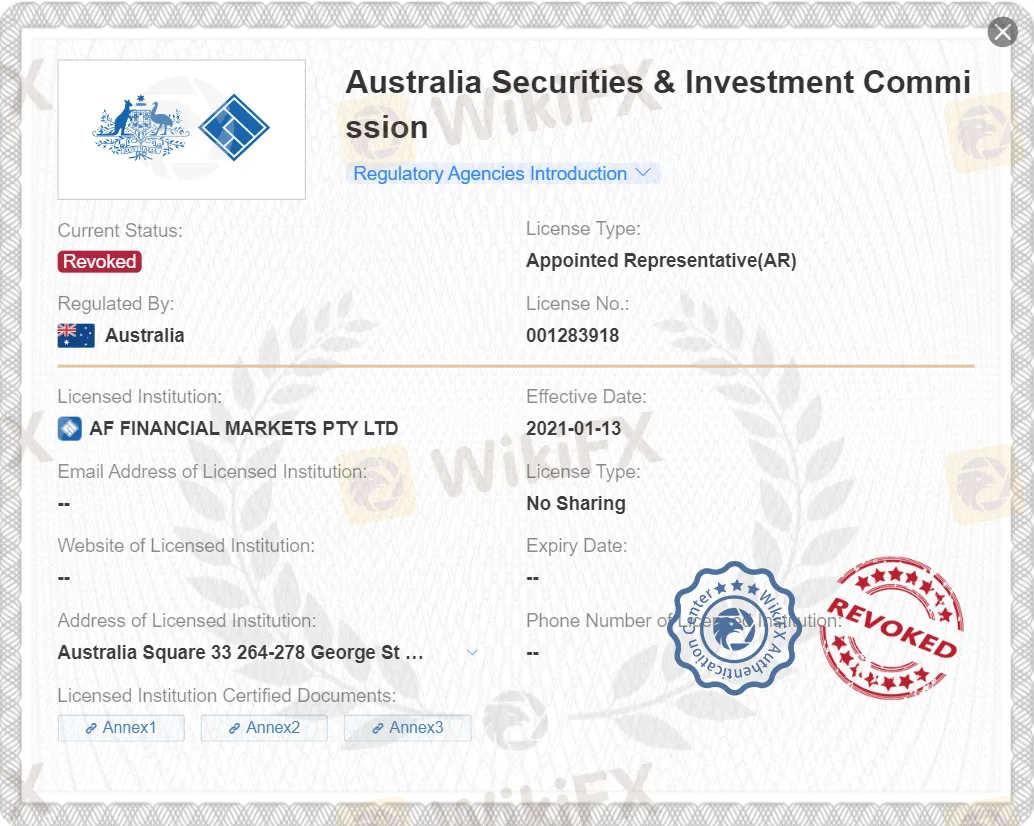The height and width of the screenshot is (826, 1034).
Task: Click the AF FINANCIAL MARKETS institution icon
Action: point(68,428)
